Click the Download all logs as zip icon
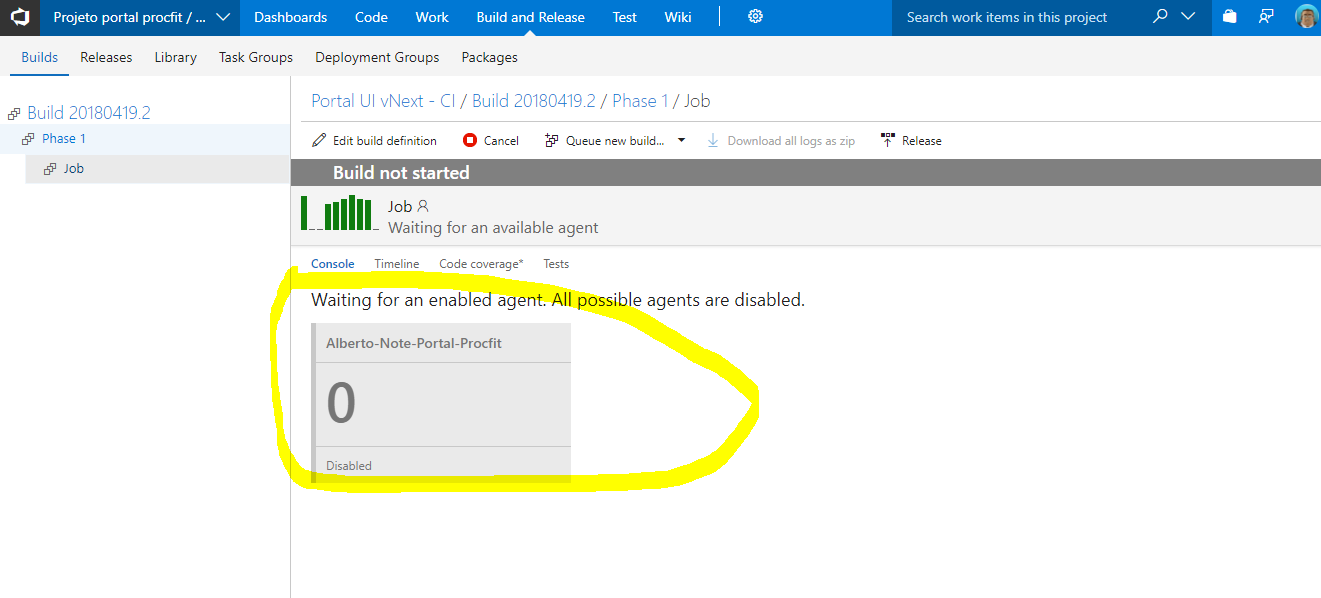 (712, 140)
